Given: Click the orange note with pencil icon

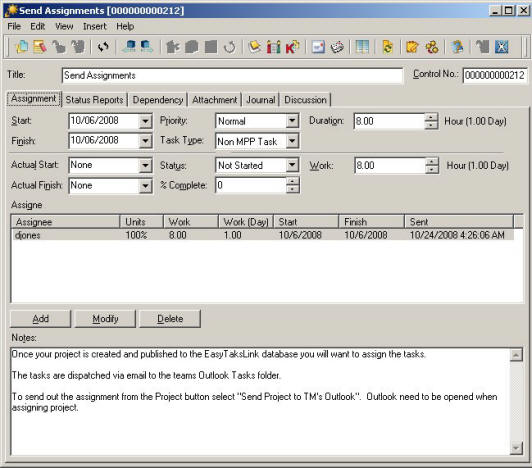Looking at the screenshot, I should point(413,47).
